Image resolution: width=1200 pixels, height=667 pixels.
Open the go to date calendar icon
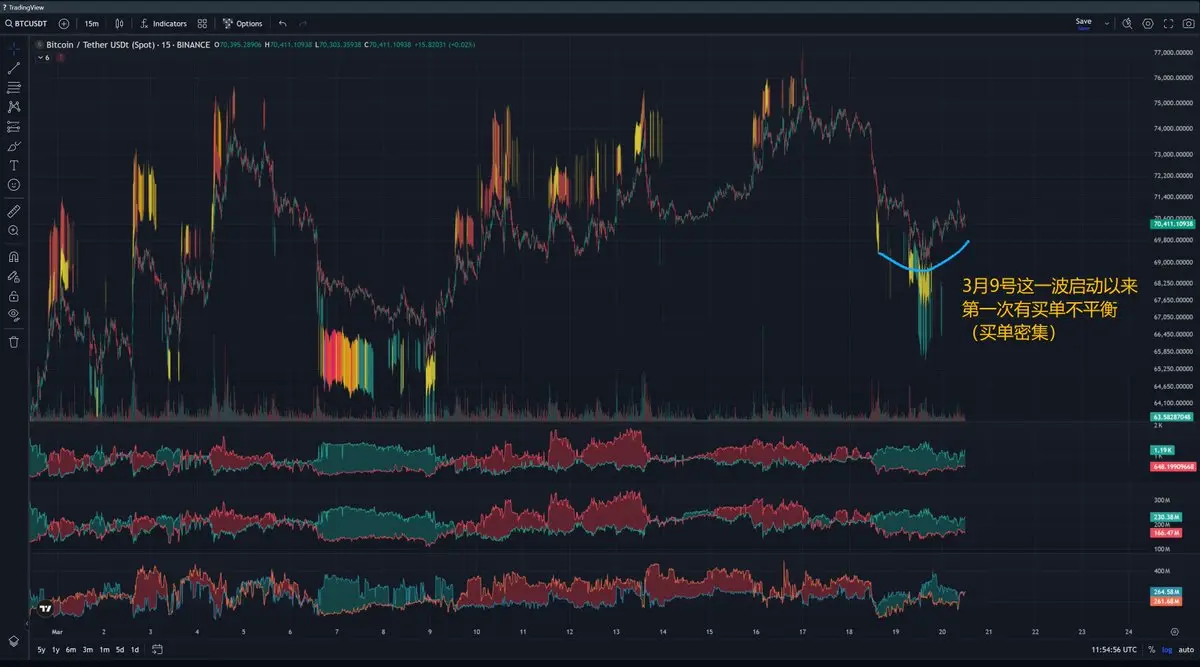point(157,649)
